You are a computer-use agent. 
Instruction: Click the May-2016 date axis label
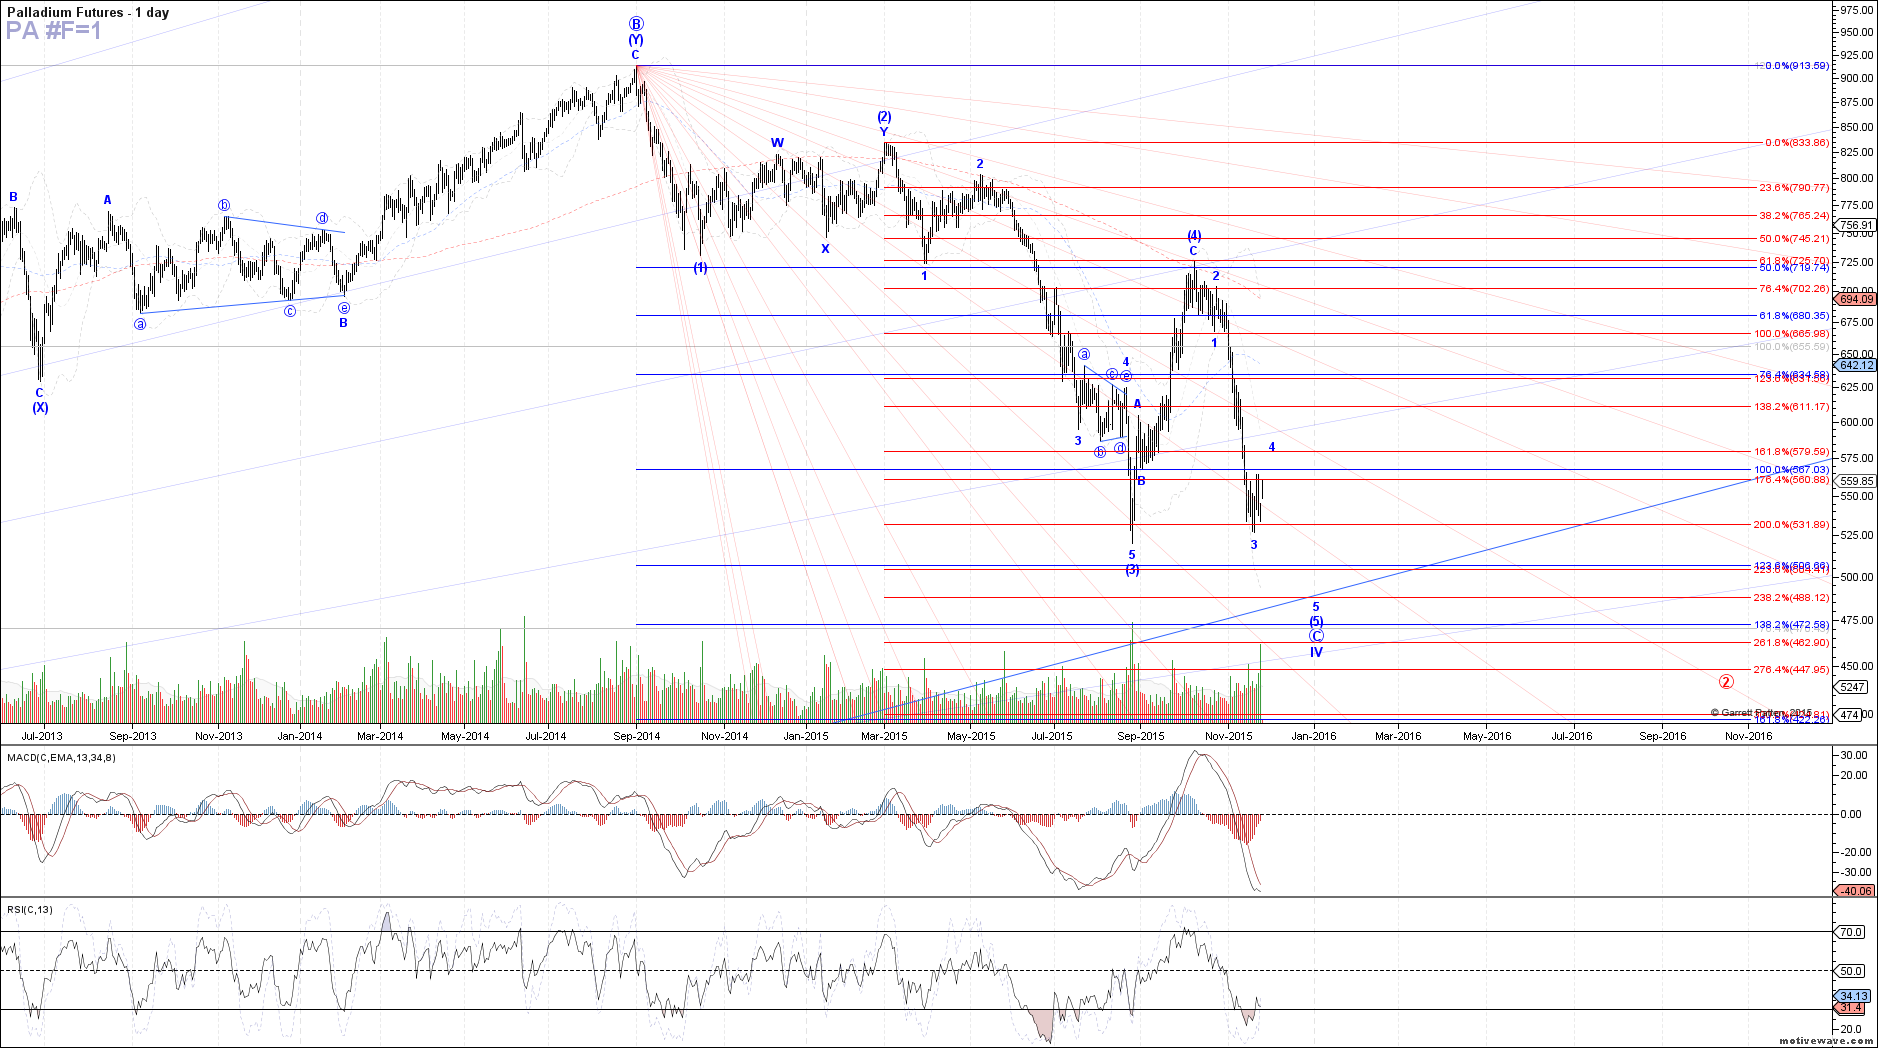point(1488,736)
